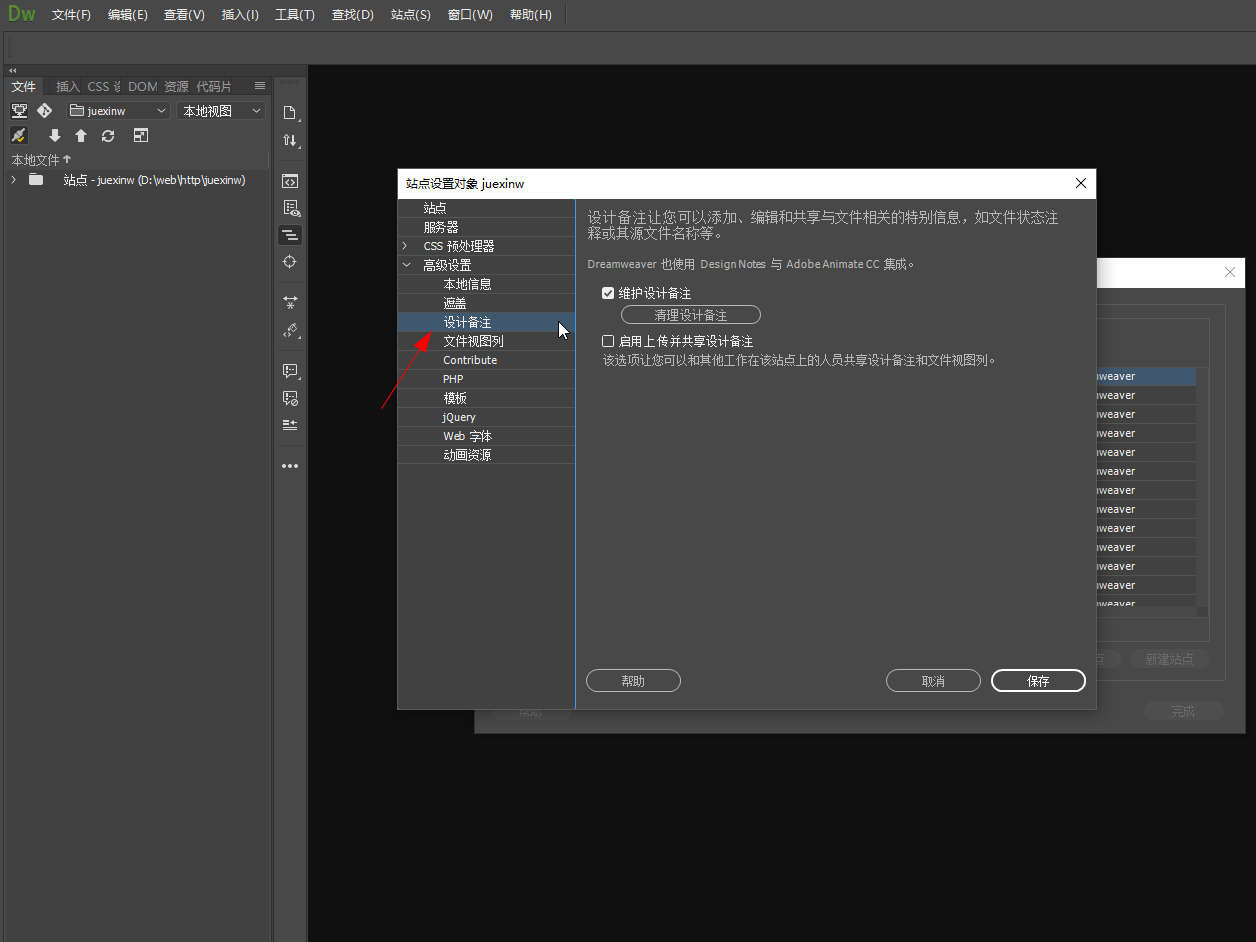The width and height of the screenshot is (1256, 942).
Task: Select Web 字体 in the settings list
Action: click(x=486, y=436)
